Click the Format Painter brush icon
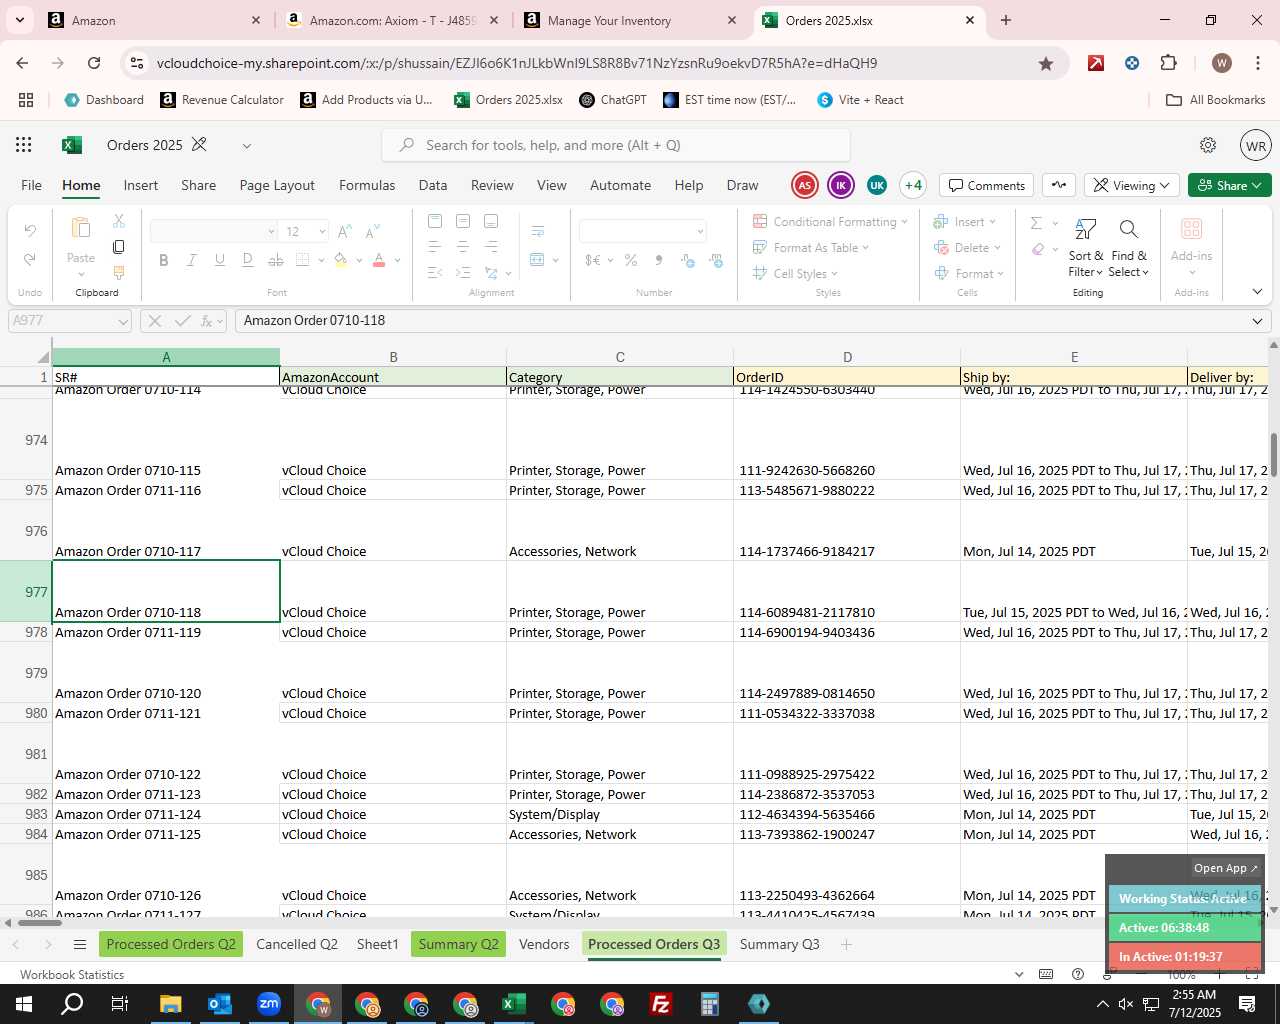The image size is (1280, 1024). [x=119, y=272]
